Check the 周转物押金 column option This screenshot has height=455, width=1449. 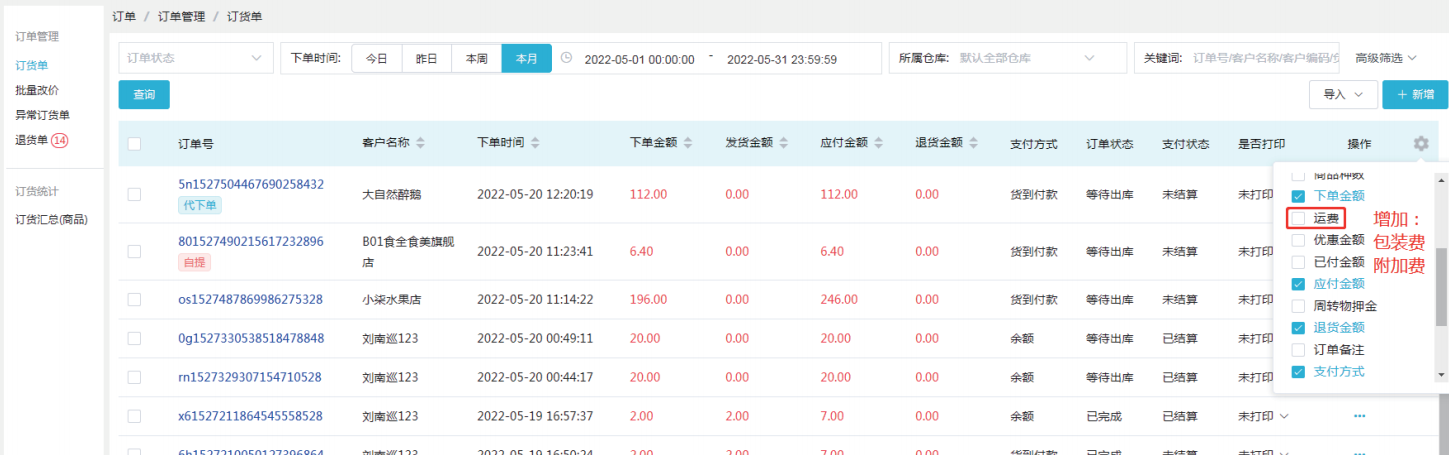(1298, 306)
